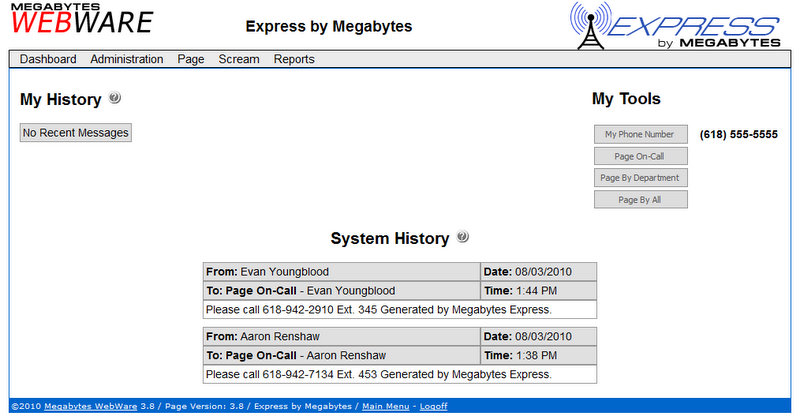Select the Evan Youngblood history message text

pos(378,309)
